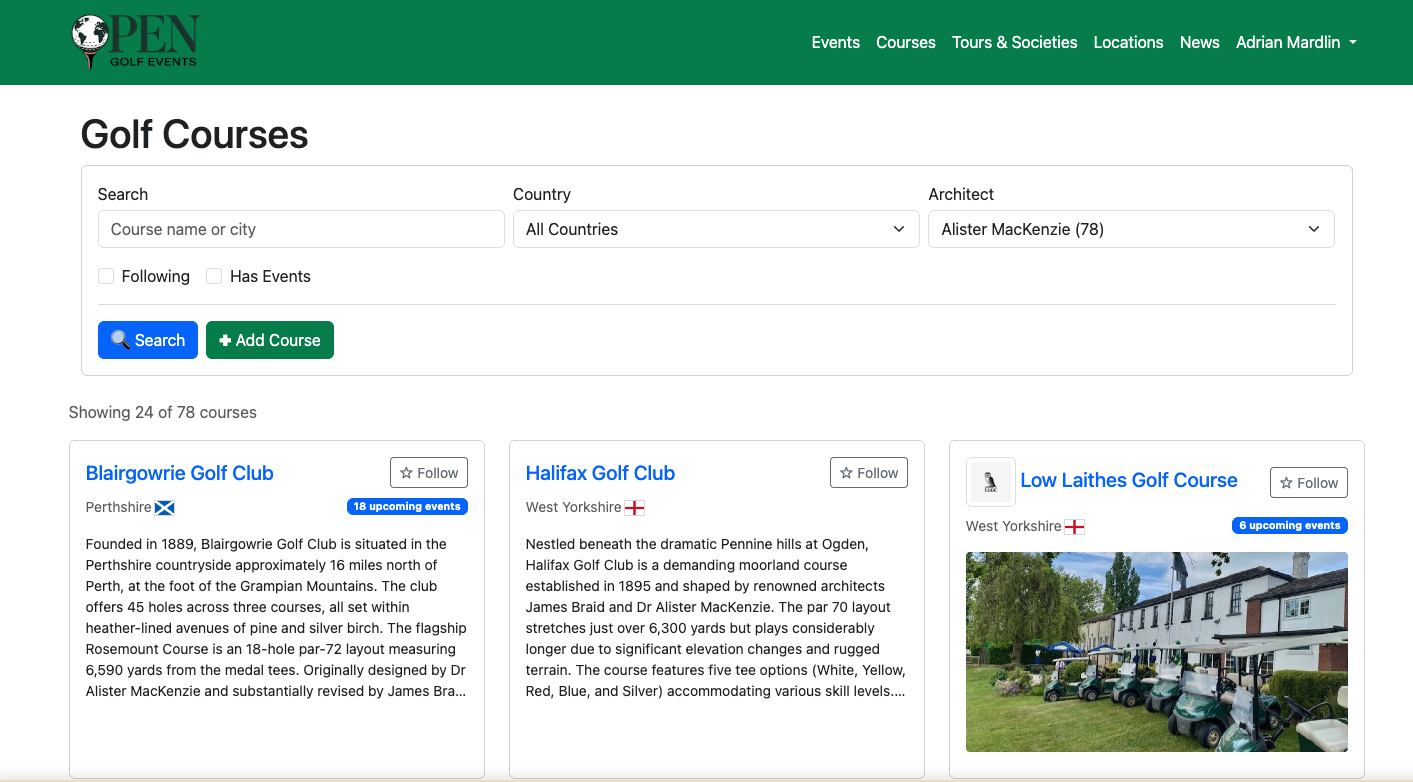
Task: Click the green Add Course button
Action: [269, 340]
